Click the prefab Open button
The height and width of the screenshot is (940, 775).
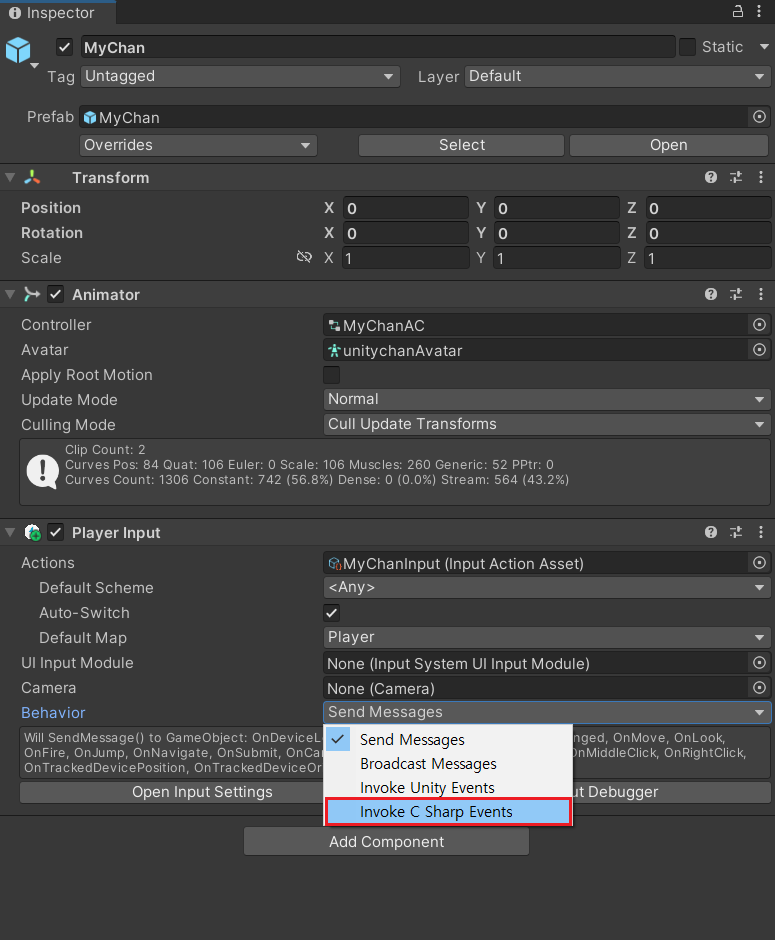pyautogui.click(x=669, y=145)
